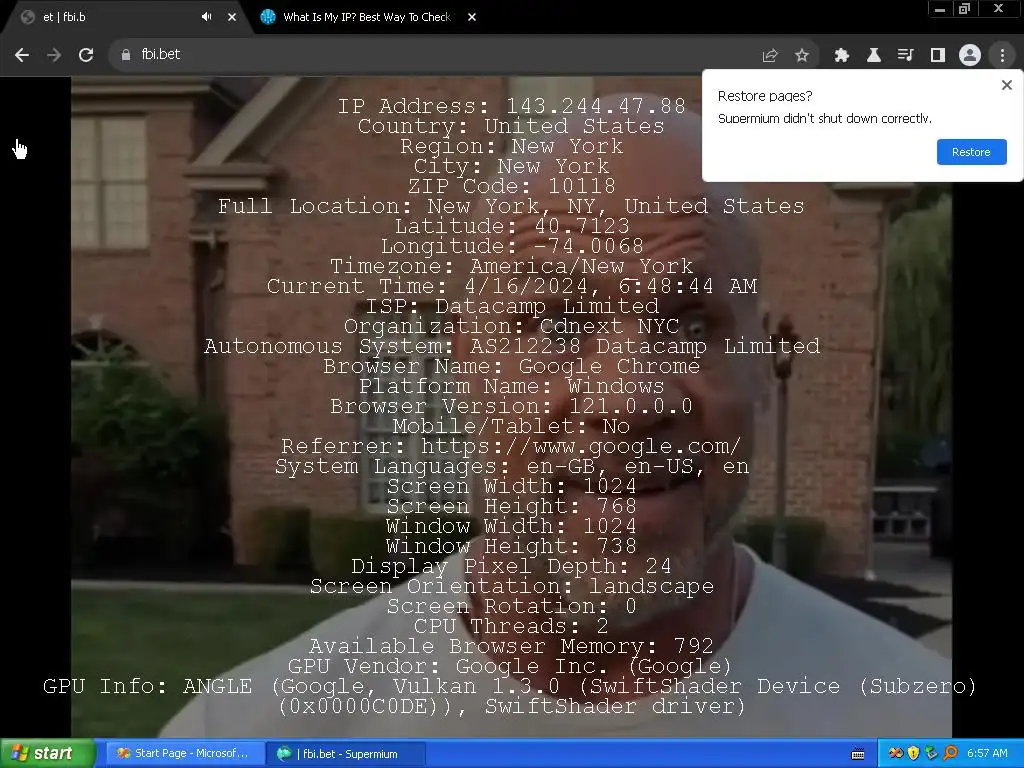The width and height of the screenshot is (1024, 768).
Task: Click the GPU Vendor Google Inc. line
Action: (x=509, y=666)
